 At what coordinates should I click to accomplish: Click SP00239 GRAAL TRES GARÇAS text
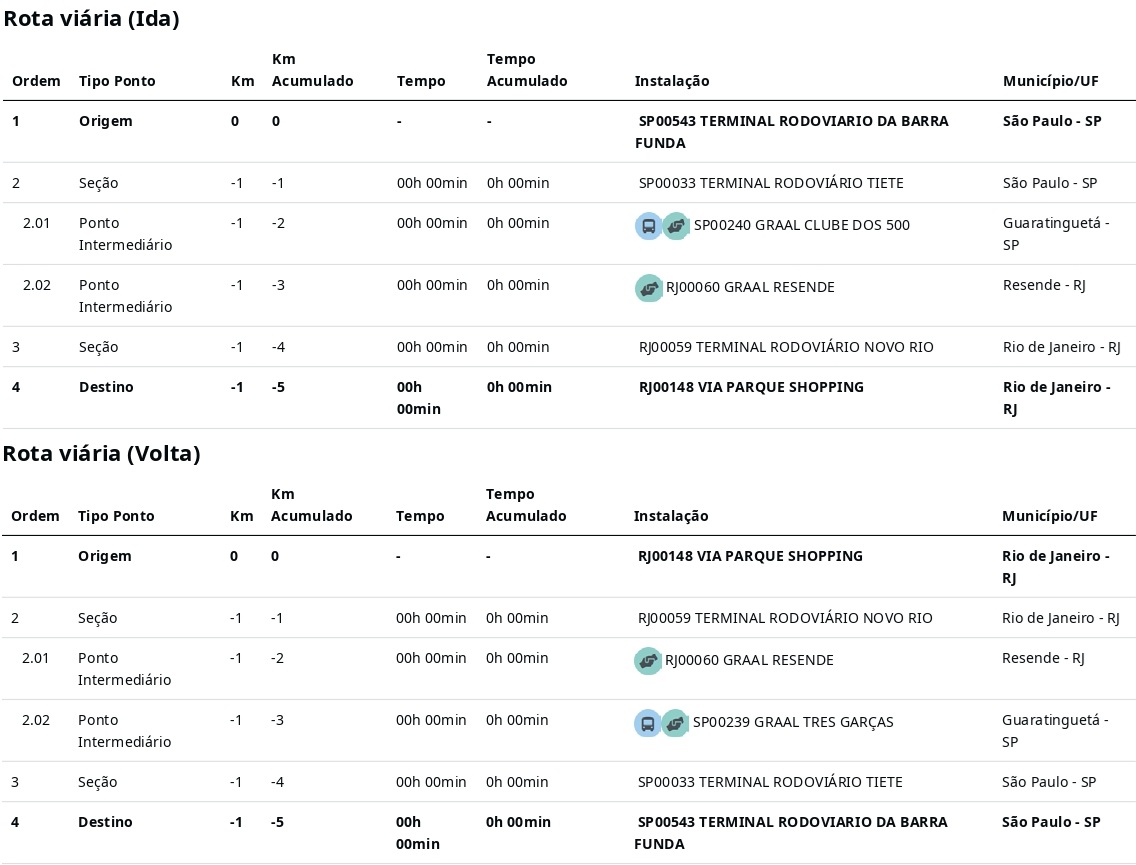click(x=793, y=722)
